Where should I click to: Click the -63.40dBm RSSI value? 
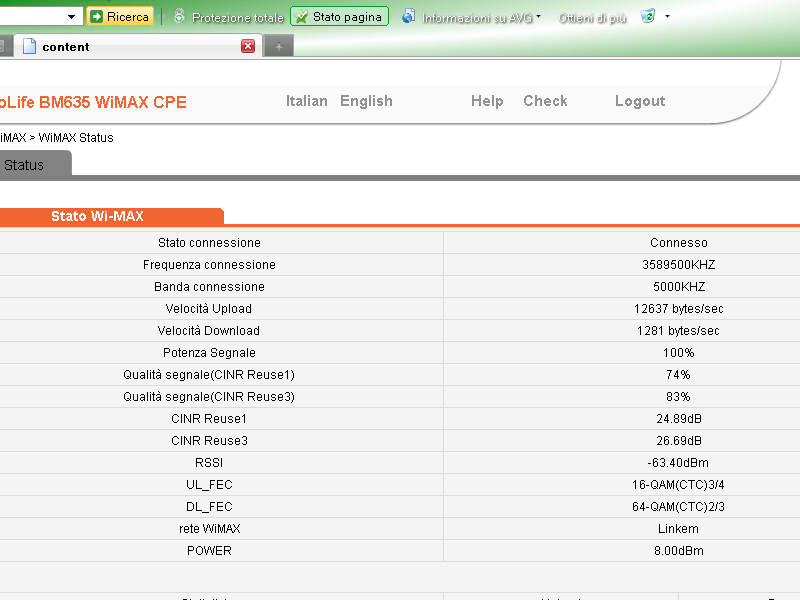point(678,462)
